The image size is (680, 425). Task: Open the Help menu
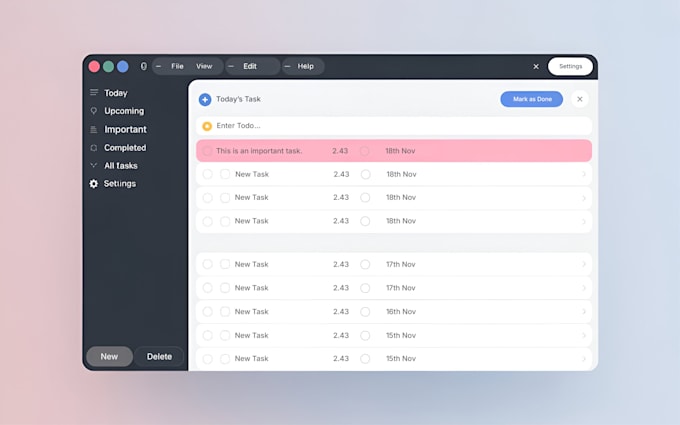pyautogui.click(x=305, y=66)
